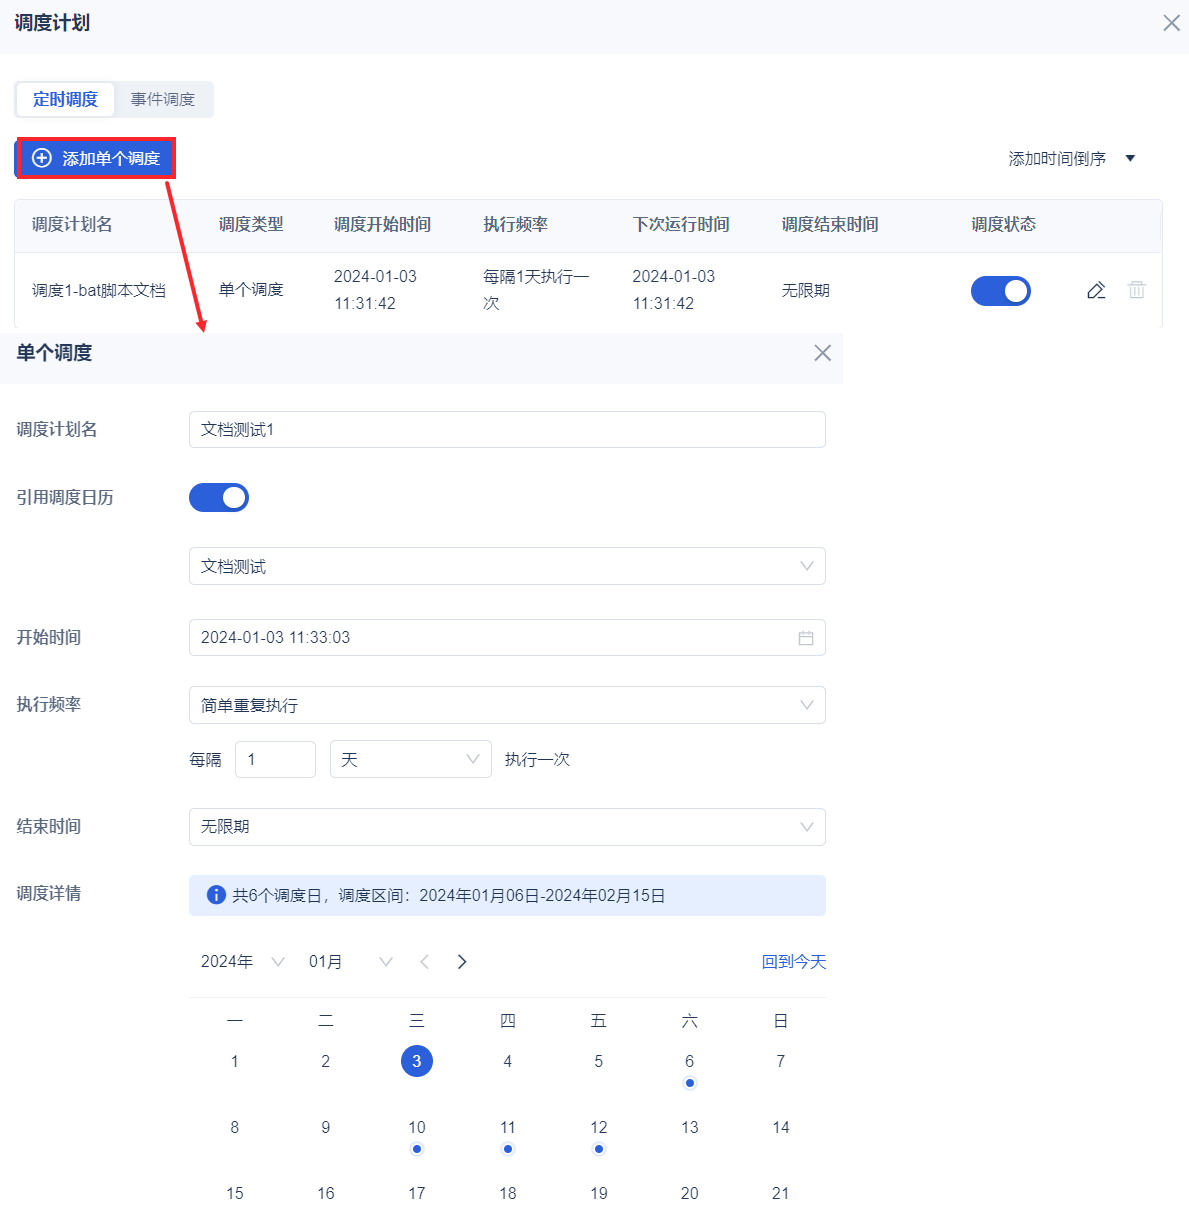Click the delete trash icon in schedule row
The width and height of the screenshot is (1189, 1206).
(x=1137, y=290)
